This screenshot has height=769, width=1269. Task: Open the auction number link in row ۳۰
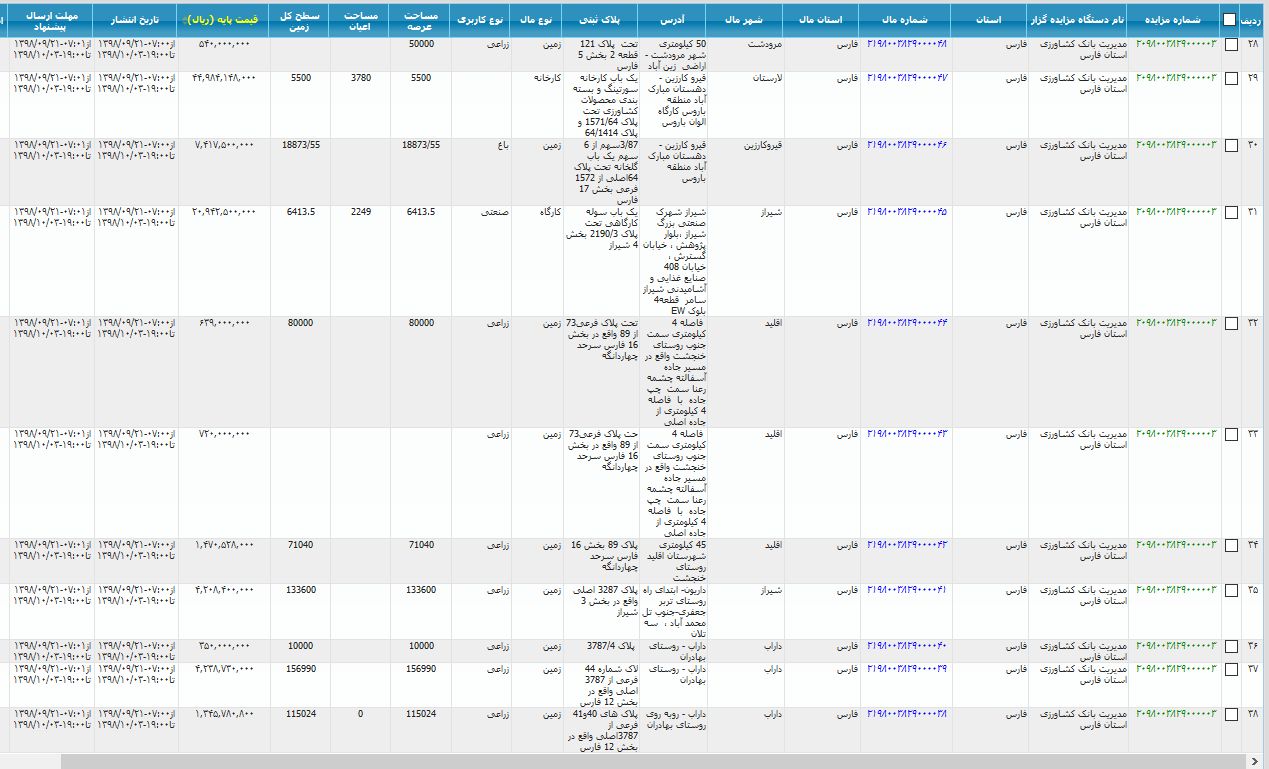pyautogui.click(x=1176, y=145)
